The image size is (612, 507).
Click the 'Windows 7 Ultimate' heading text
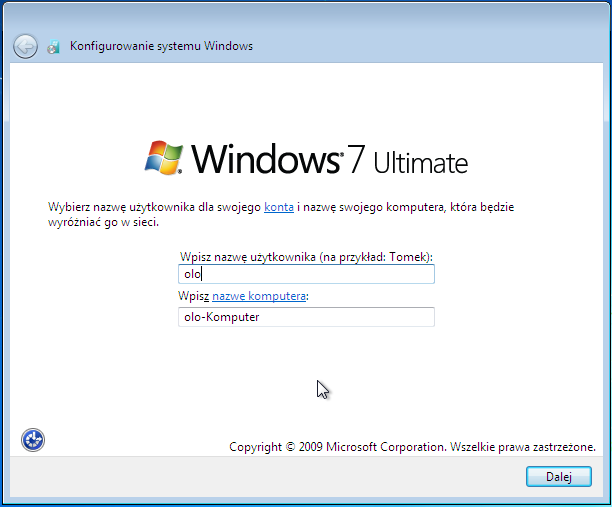(329, 158)
